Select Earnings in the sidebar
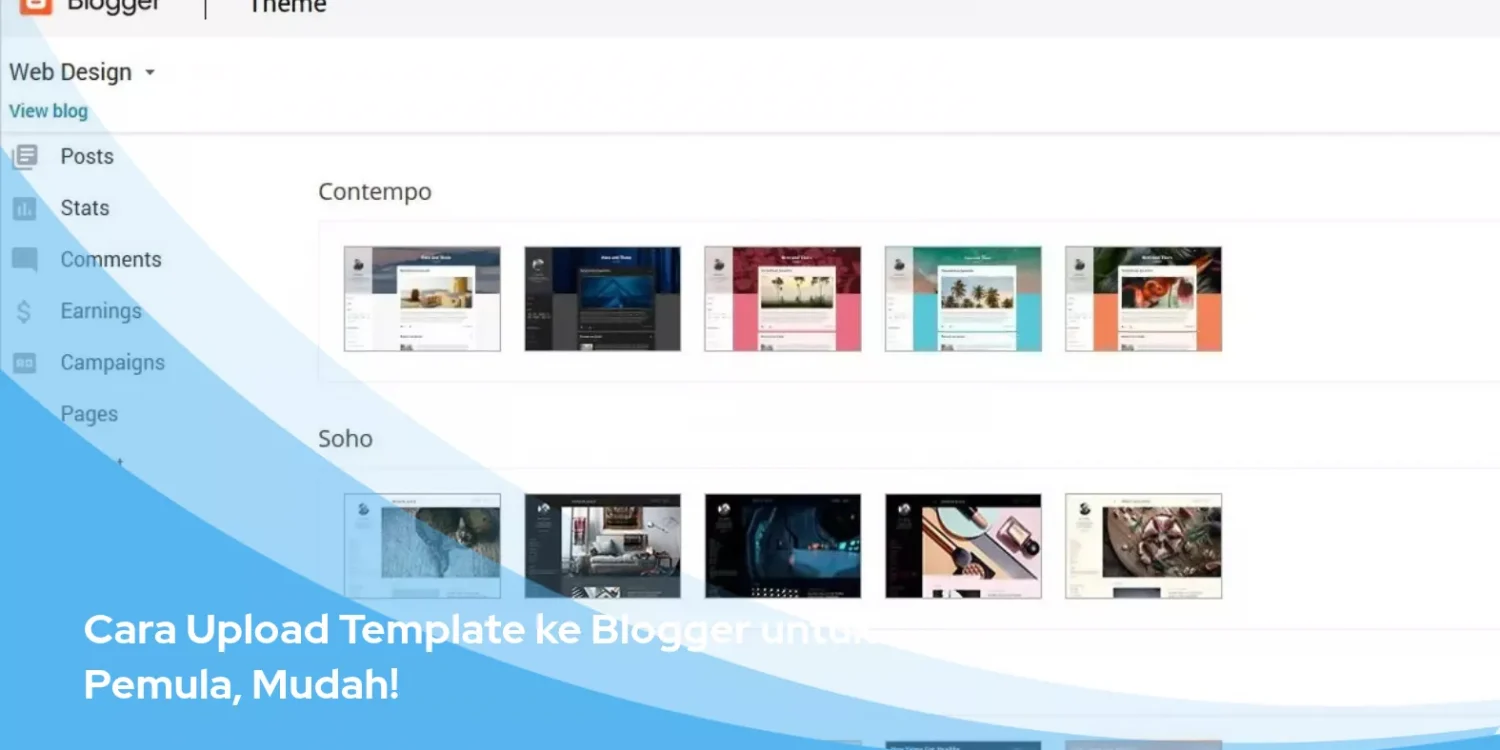Image resolution: width=1500 pixels, height=750 pixels. pyautogui.click(x=101, y=311)
